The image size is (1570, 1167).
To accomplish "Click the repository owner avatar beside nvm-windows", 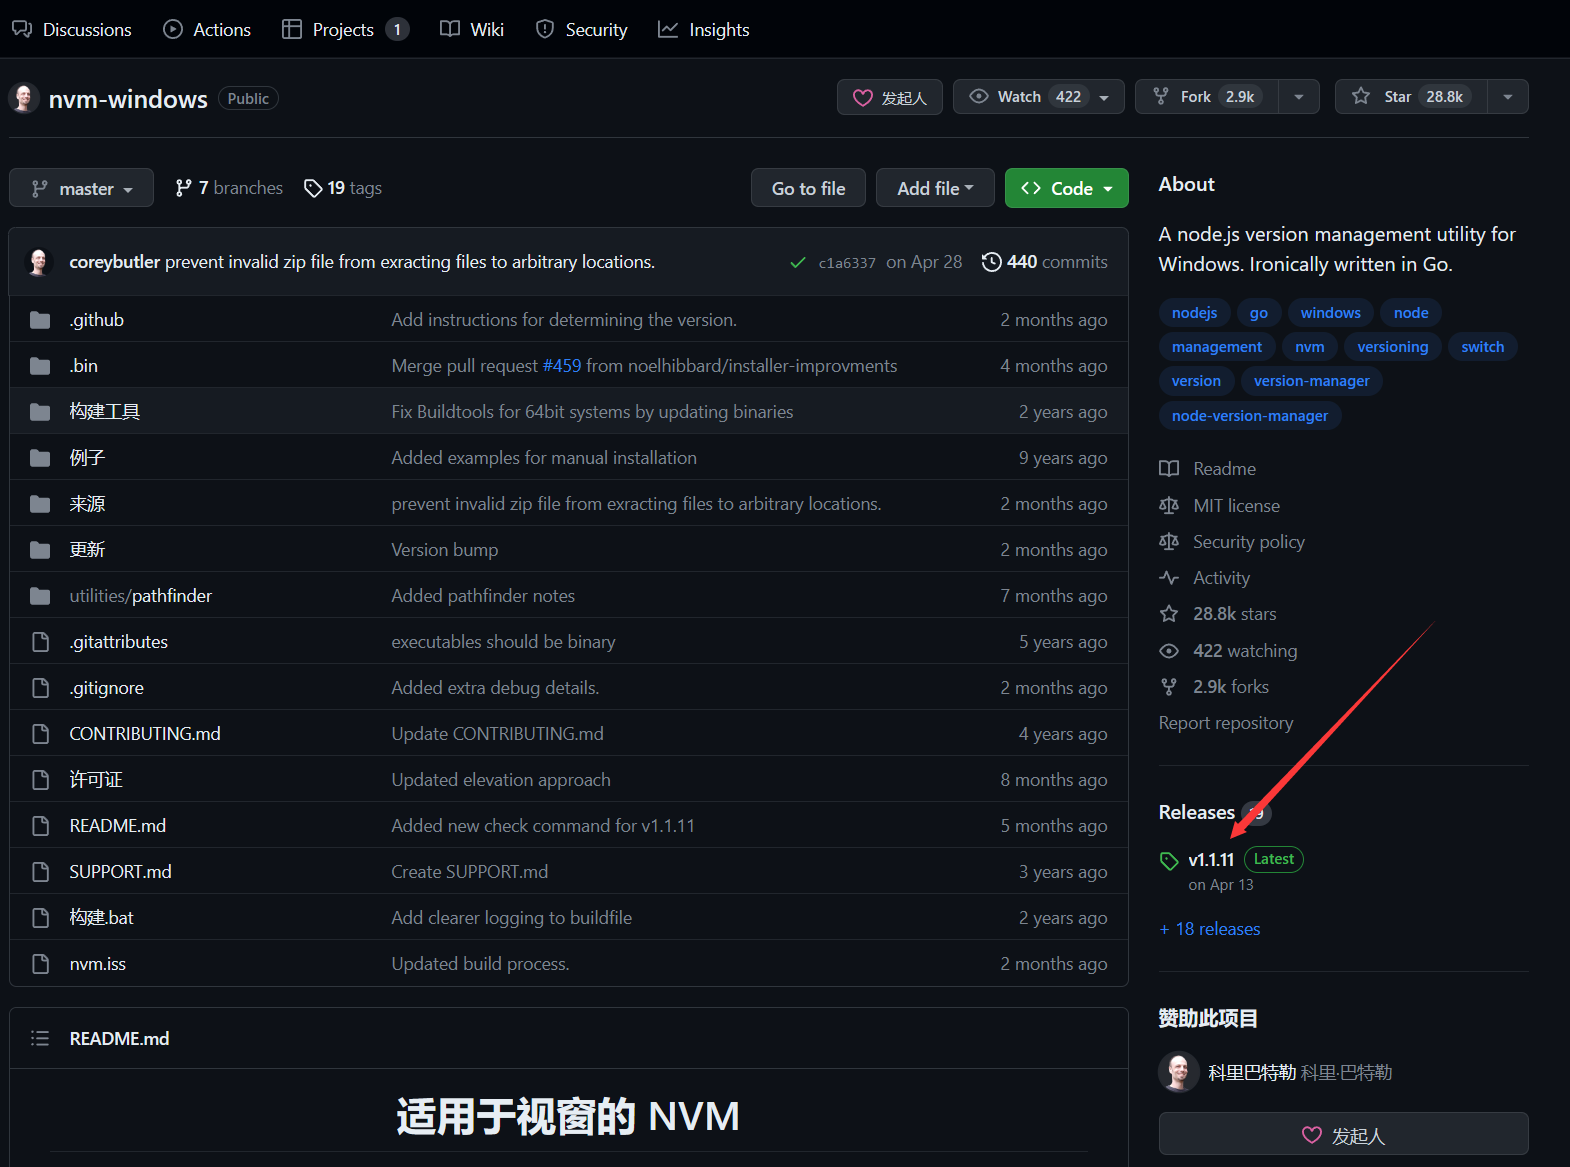I will (x=24, y=98).
